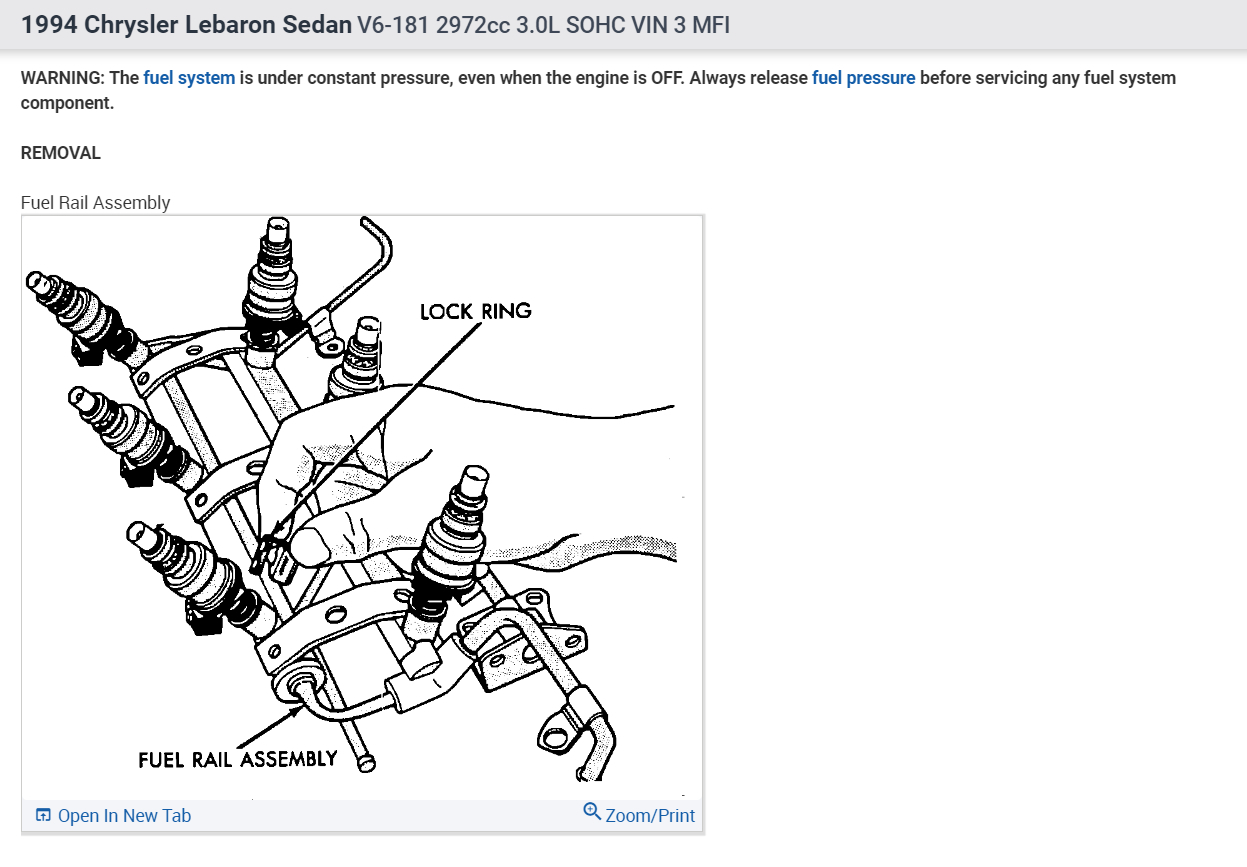Open the "fuel system" hyperlink

[189, 78]
